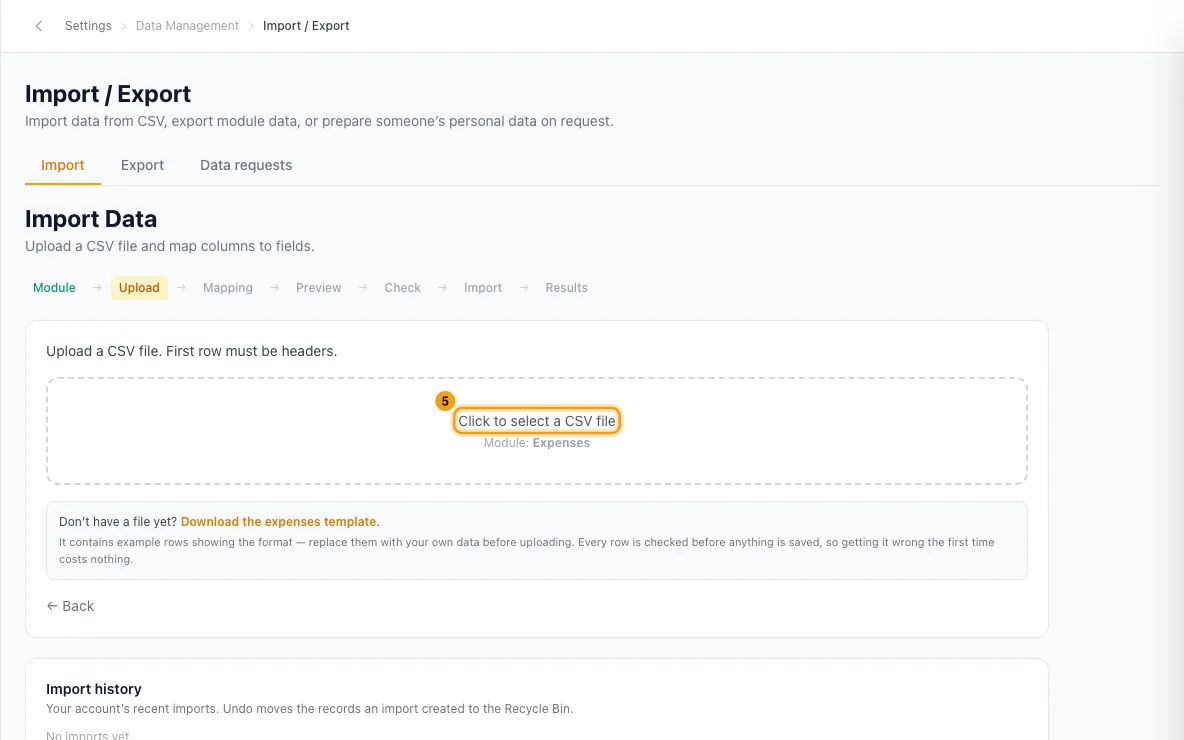Viewport: 1184px width, 740px height.
Task: Click the Import history heading
Action: 94,689
